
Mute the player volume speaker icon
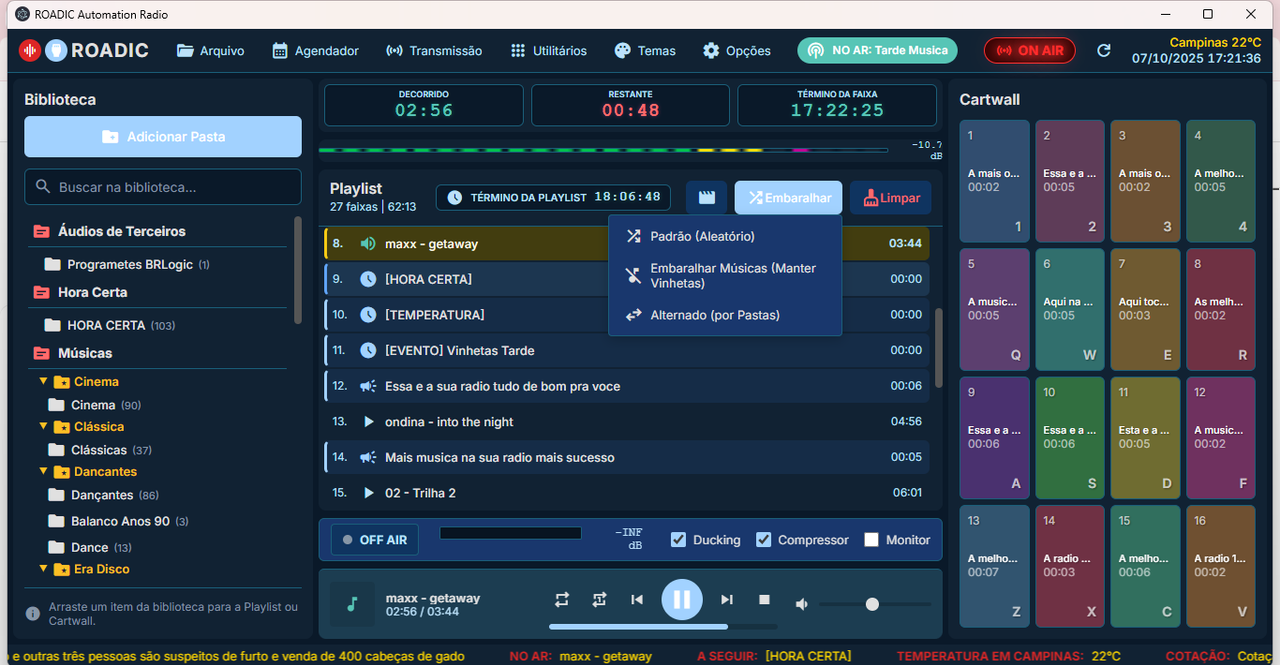coord(801,604)
